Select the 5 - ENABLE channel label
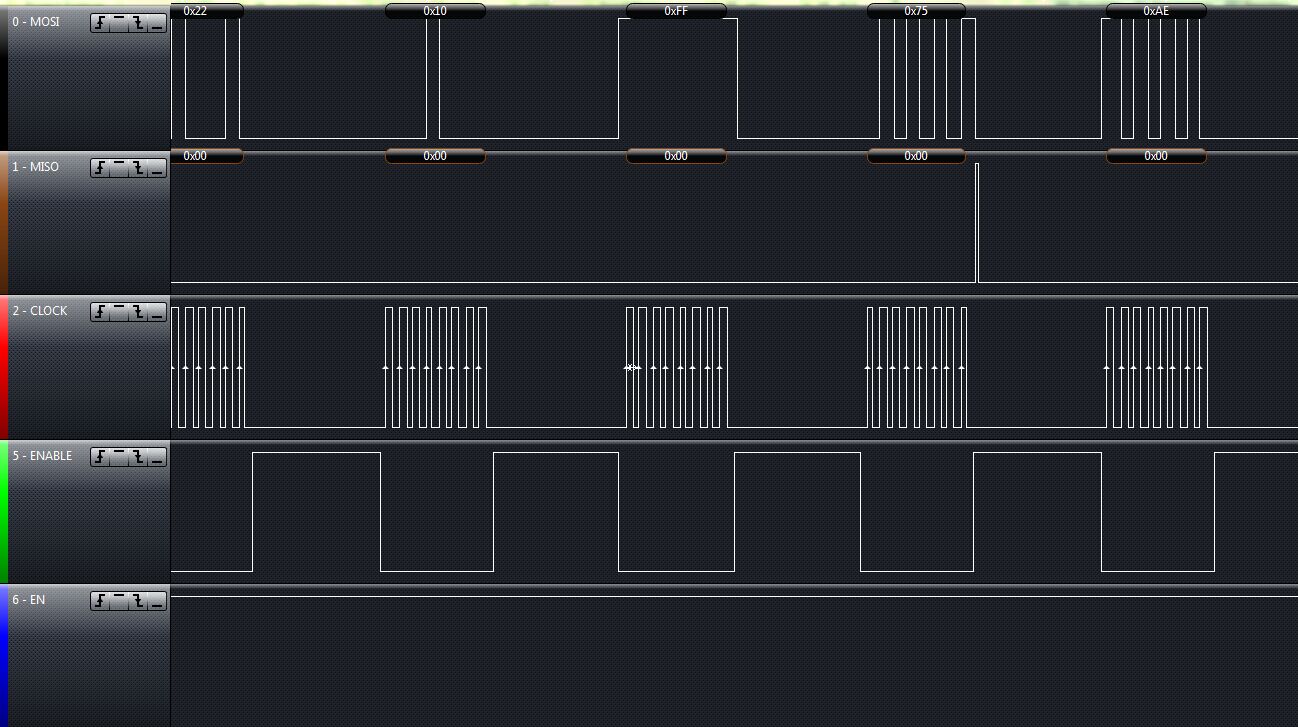 point(42,456)
